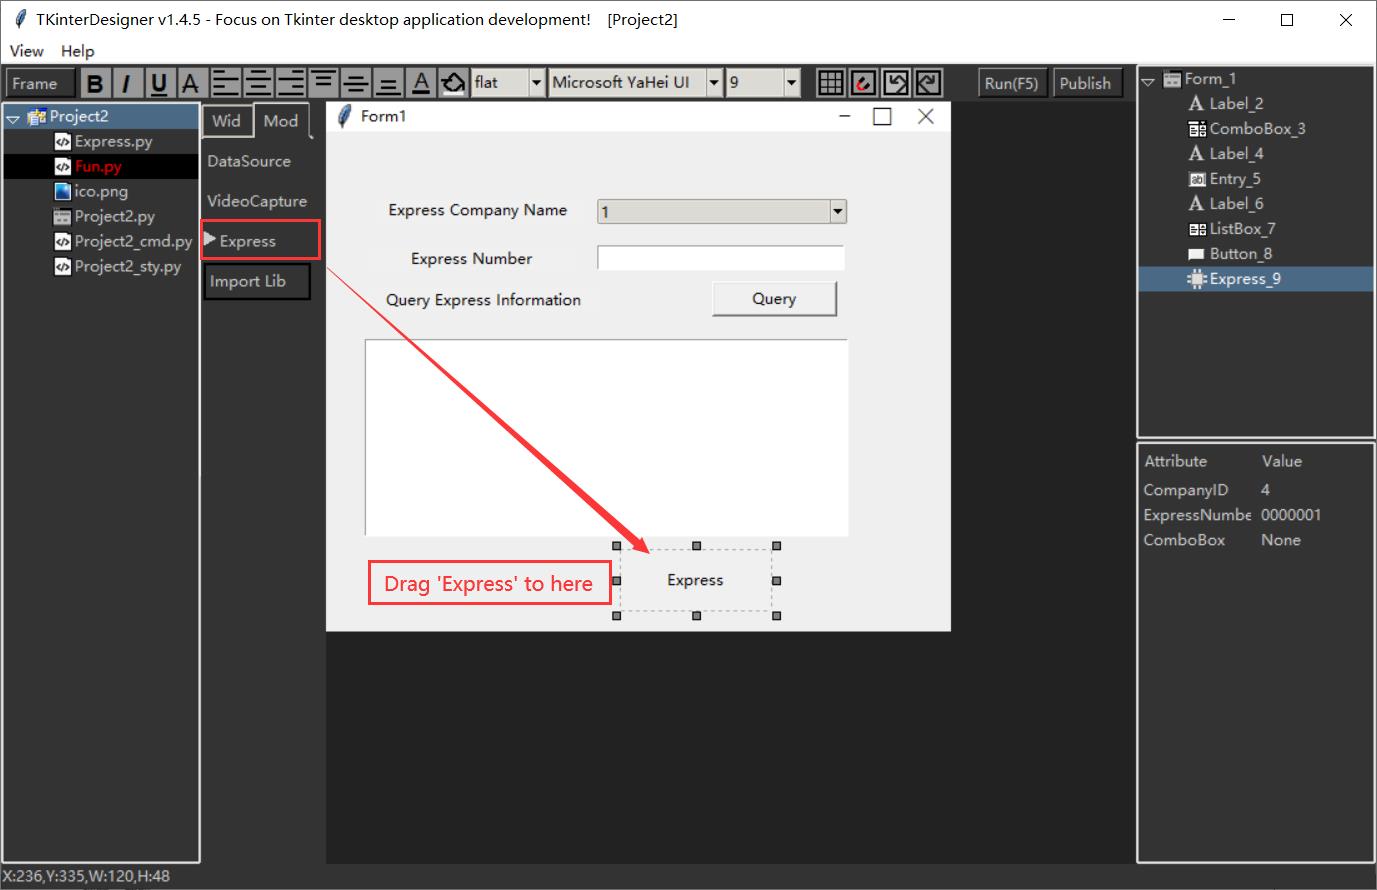Click the Import Lib button
Image resolution: width=1377 pixels, height=890 pixels.
click(255, 281)
